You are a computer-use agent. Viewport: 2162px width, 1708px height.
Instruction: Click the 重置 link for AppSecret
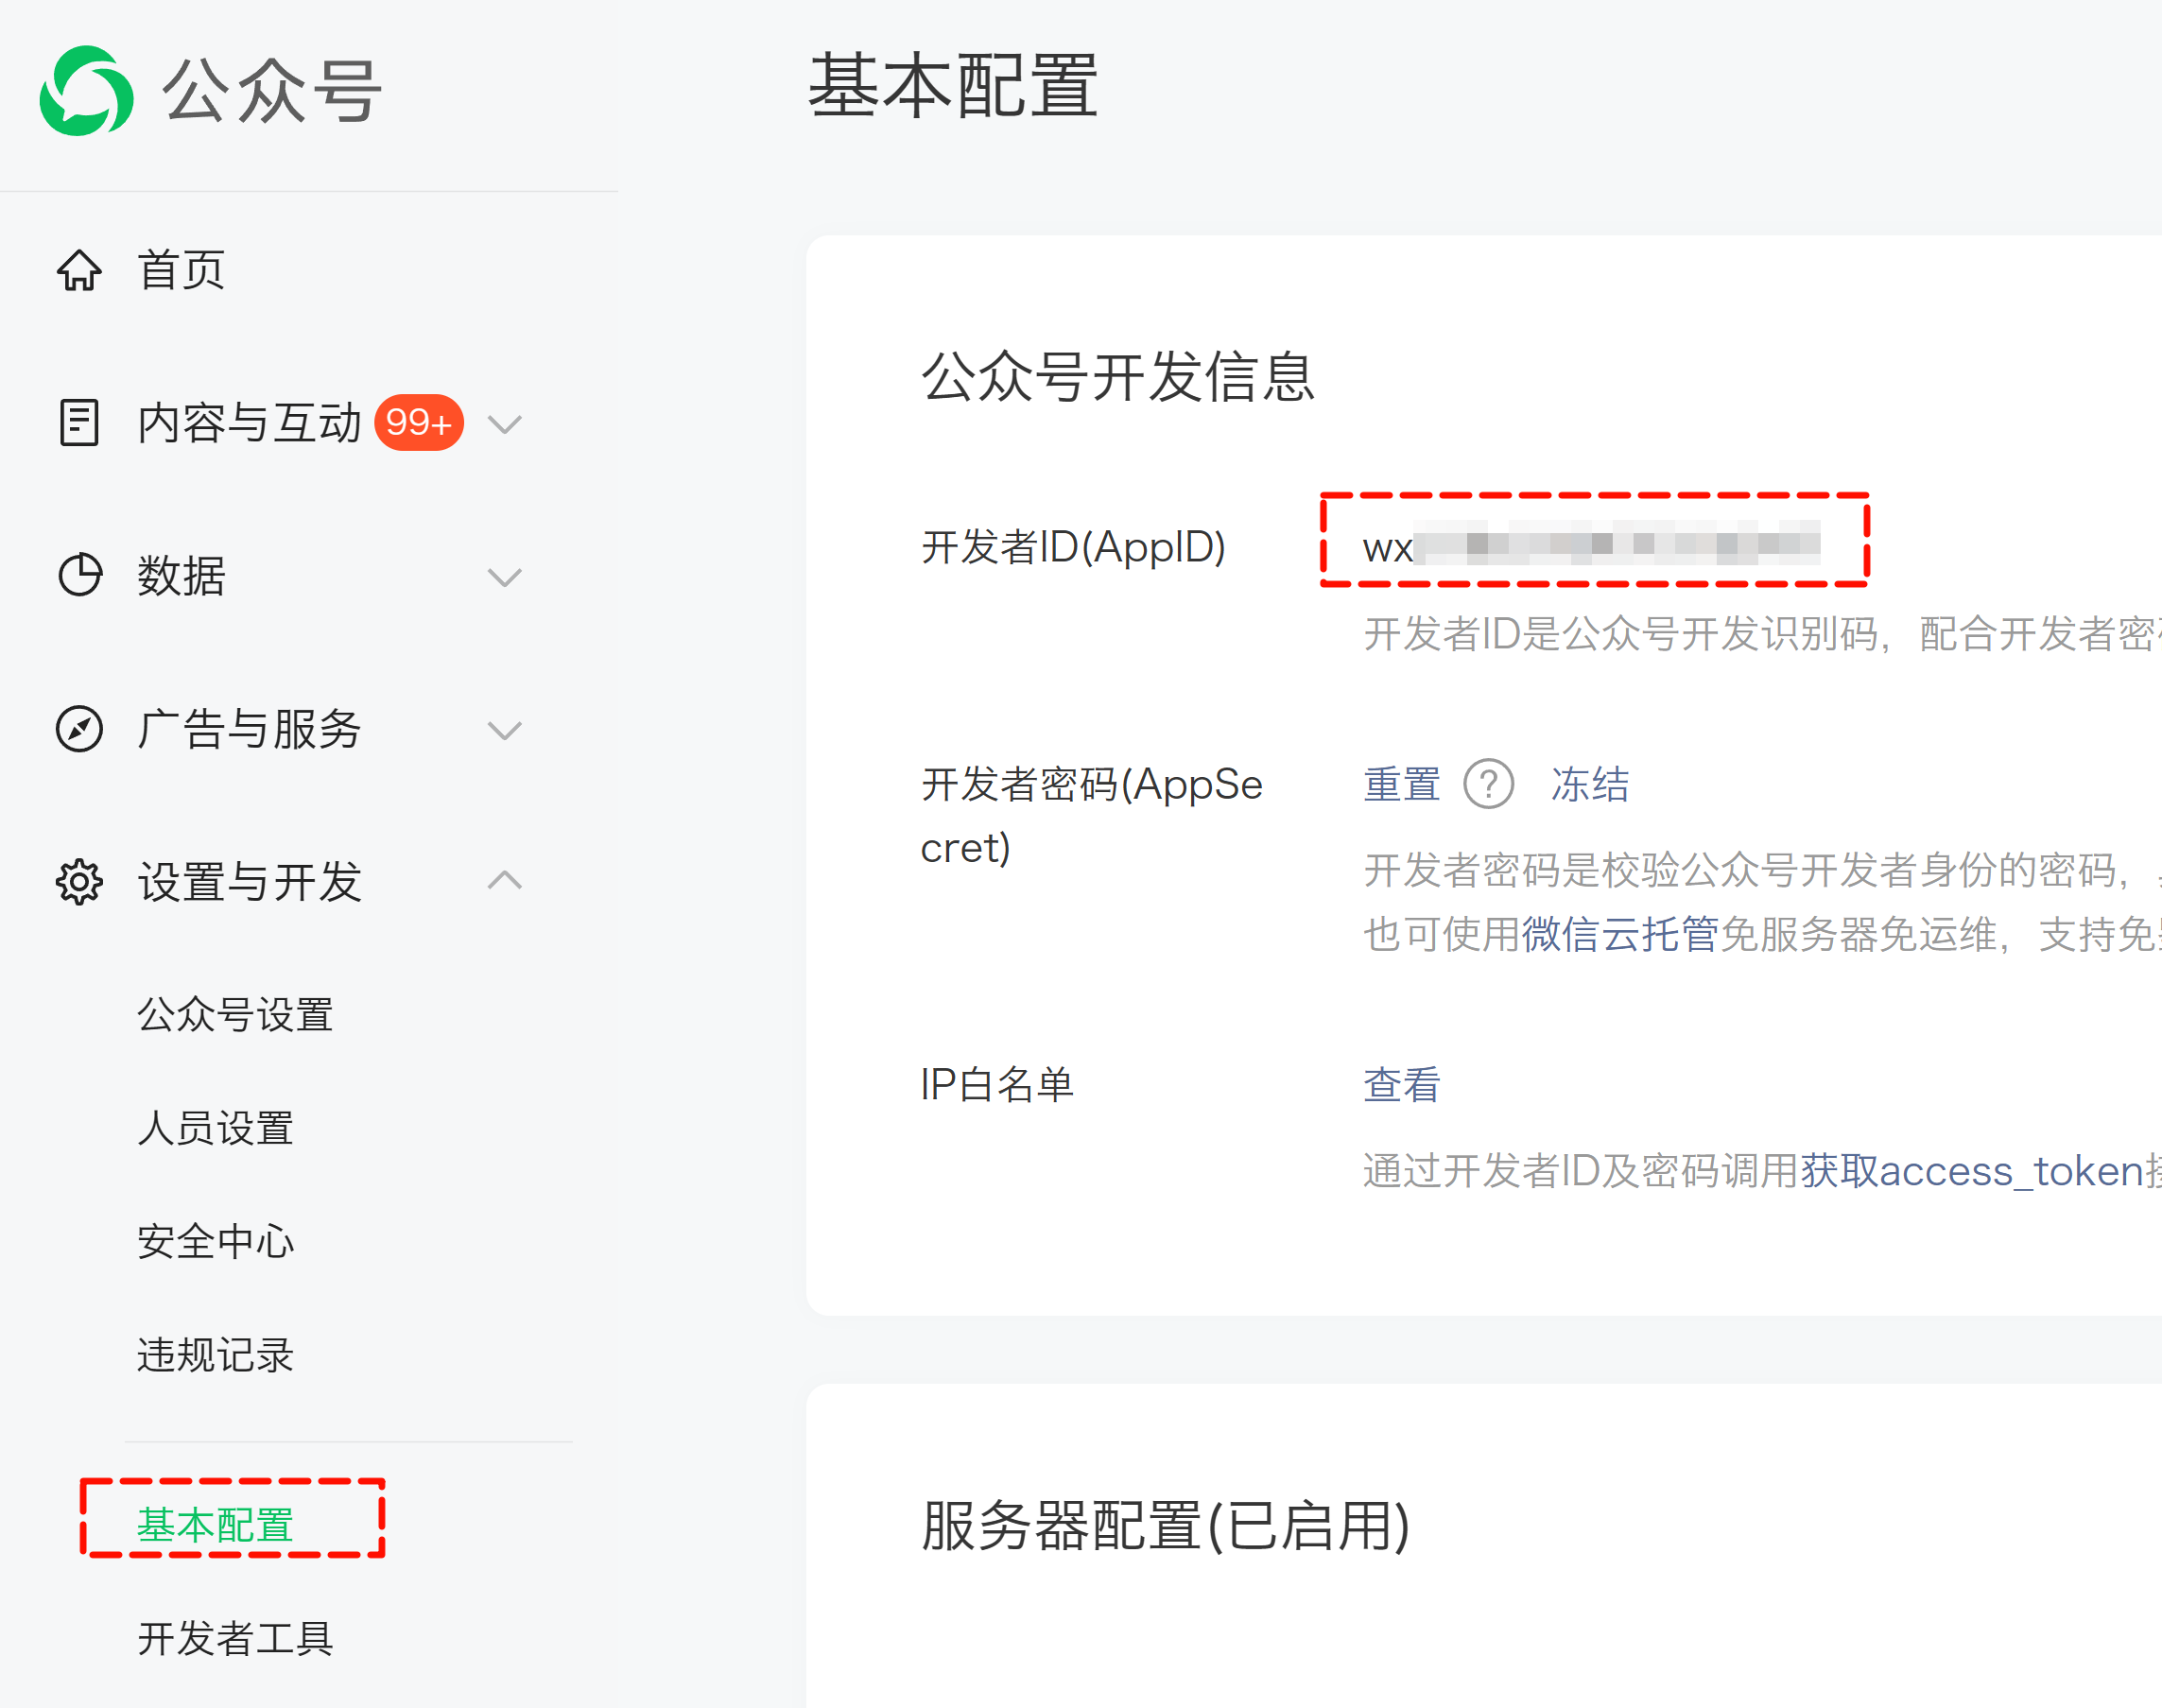click(x=1401, y=784)
